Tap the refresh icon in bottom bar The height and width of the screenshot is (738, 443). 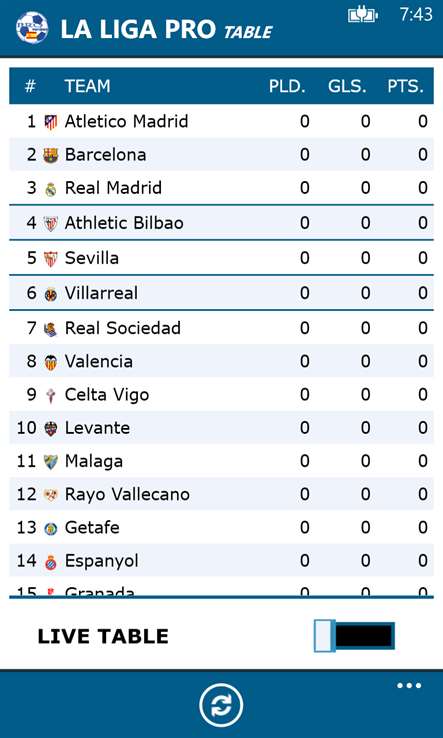221,706
